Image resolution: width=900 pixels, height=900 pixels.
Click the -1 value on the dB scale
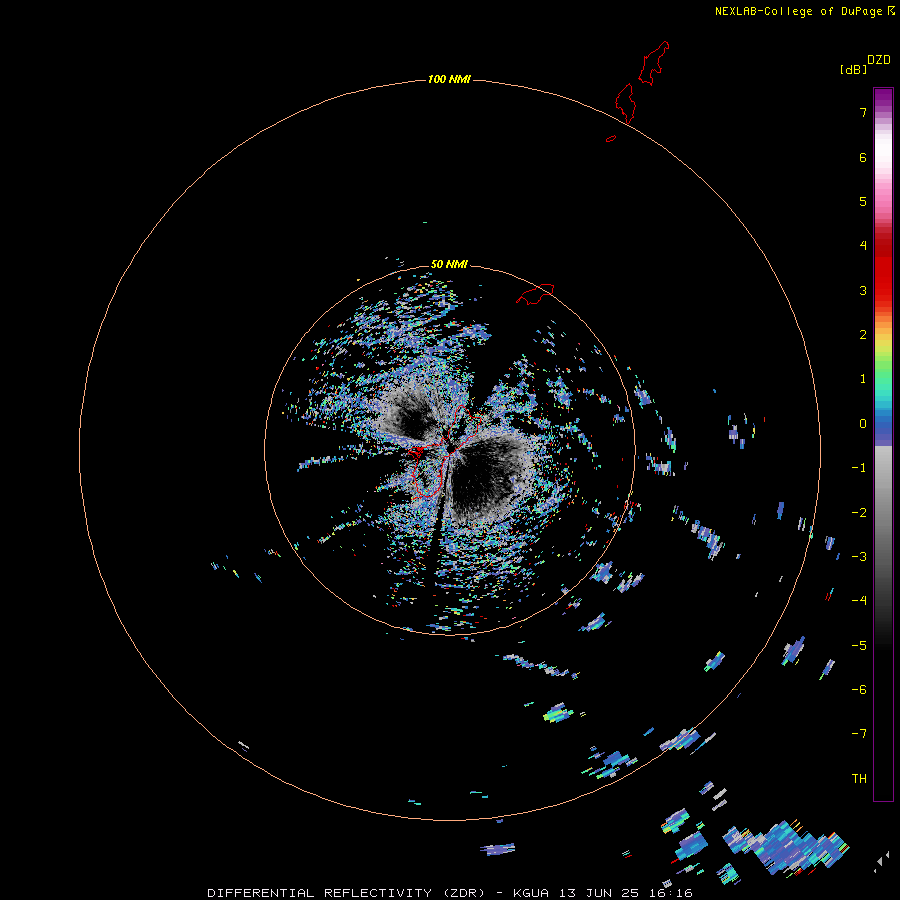pos(859,468)
